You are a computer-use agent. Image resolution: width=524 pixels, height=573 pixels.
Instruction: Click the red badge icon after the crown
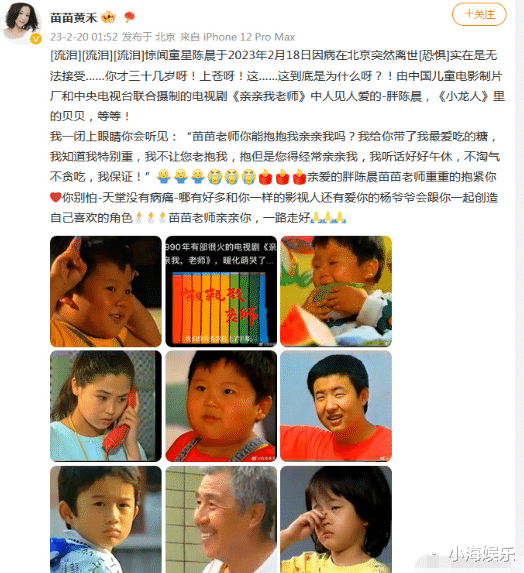coord(129,17)
